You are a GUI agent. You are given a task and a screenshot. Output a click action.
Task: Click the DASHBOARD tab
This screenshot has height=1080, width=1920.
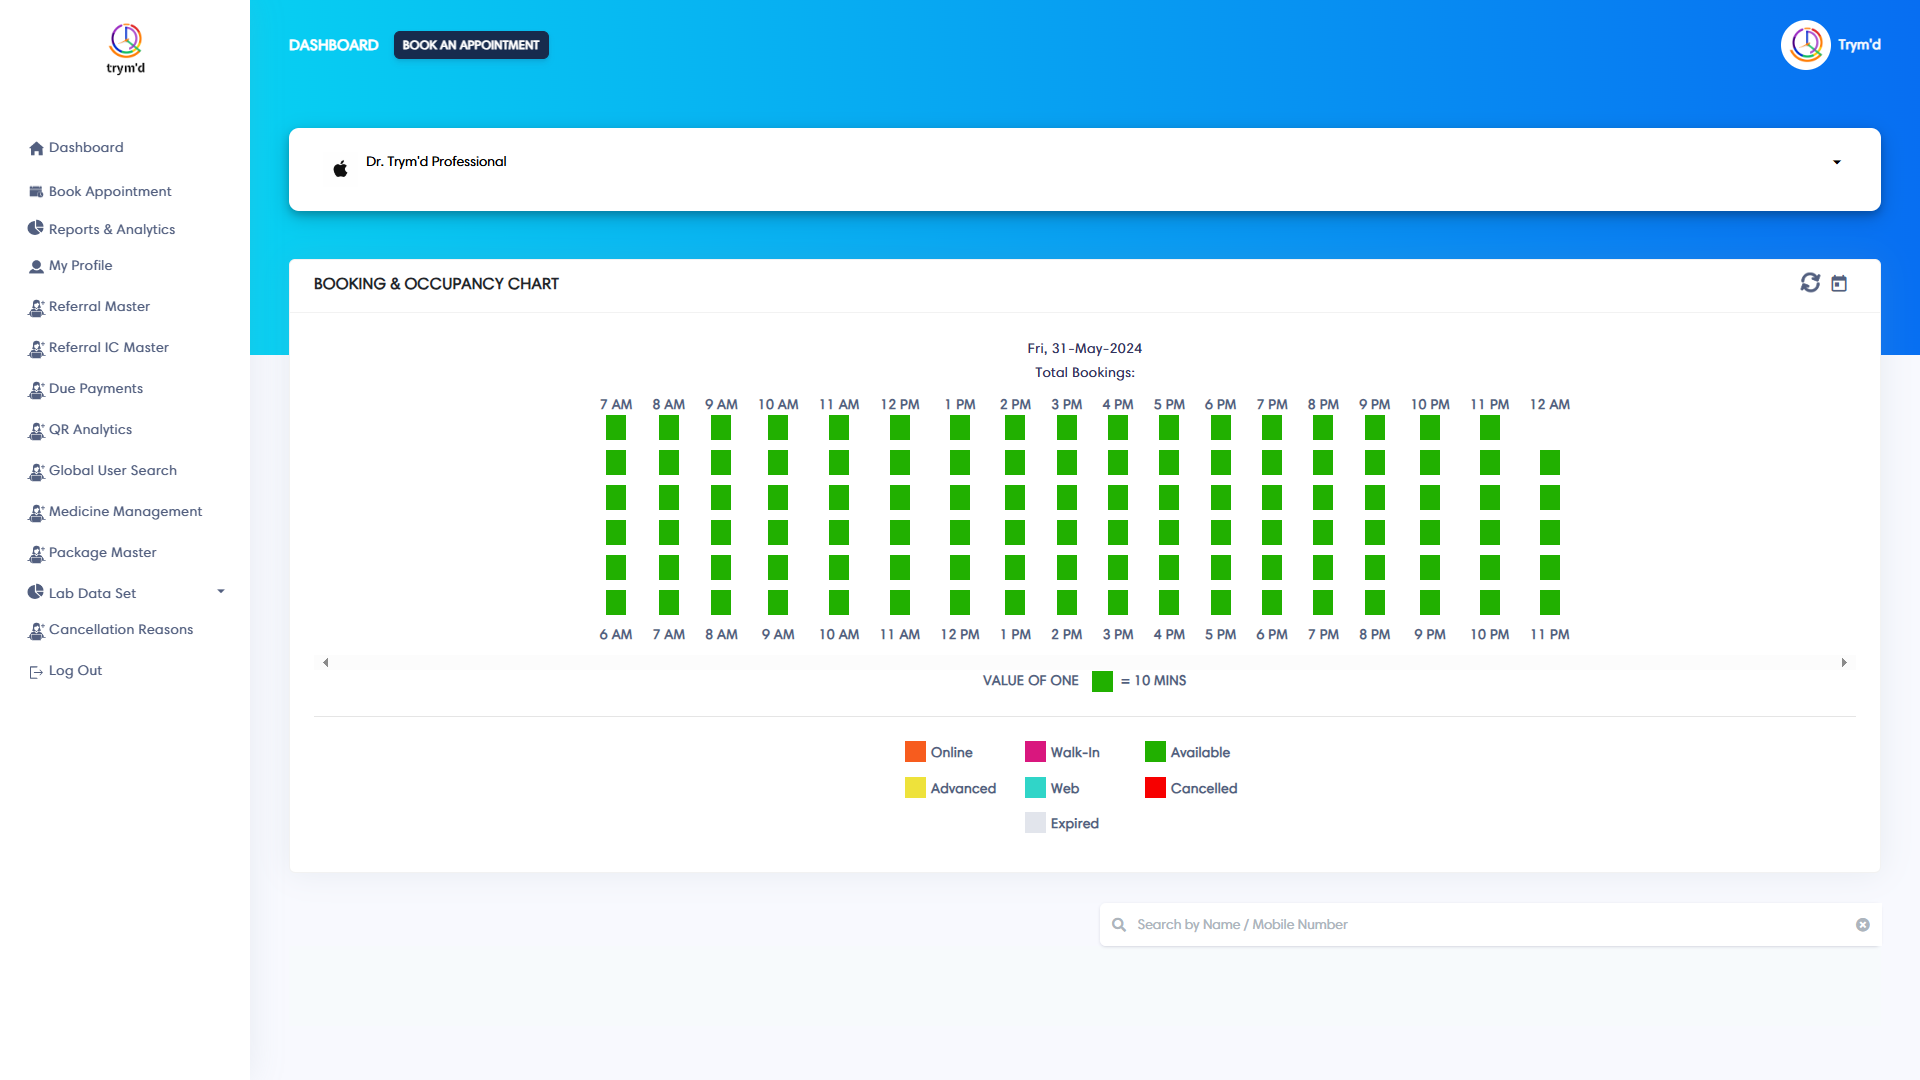click(334, 45)
